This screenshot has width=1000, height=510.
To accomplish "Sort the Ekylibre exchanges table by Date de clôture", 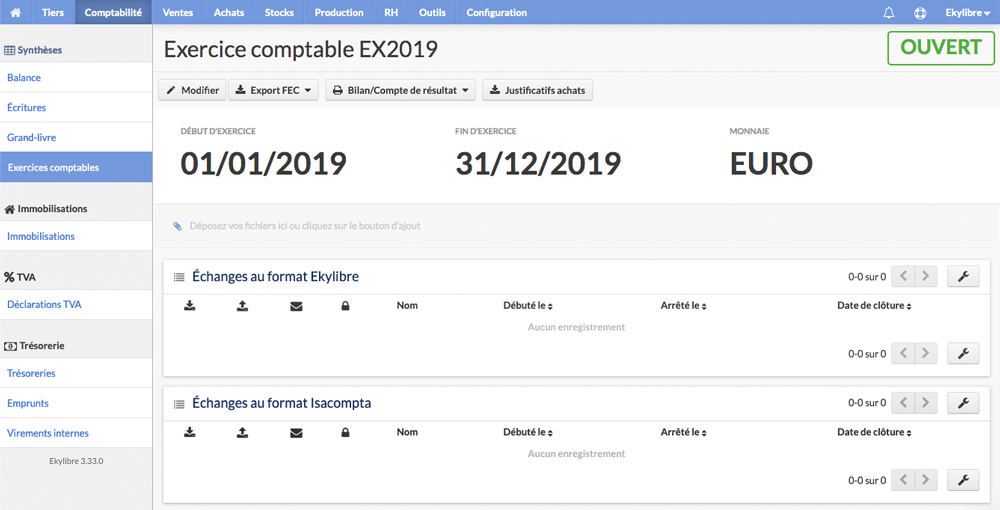I will pos(874,306).
